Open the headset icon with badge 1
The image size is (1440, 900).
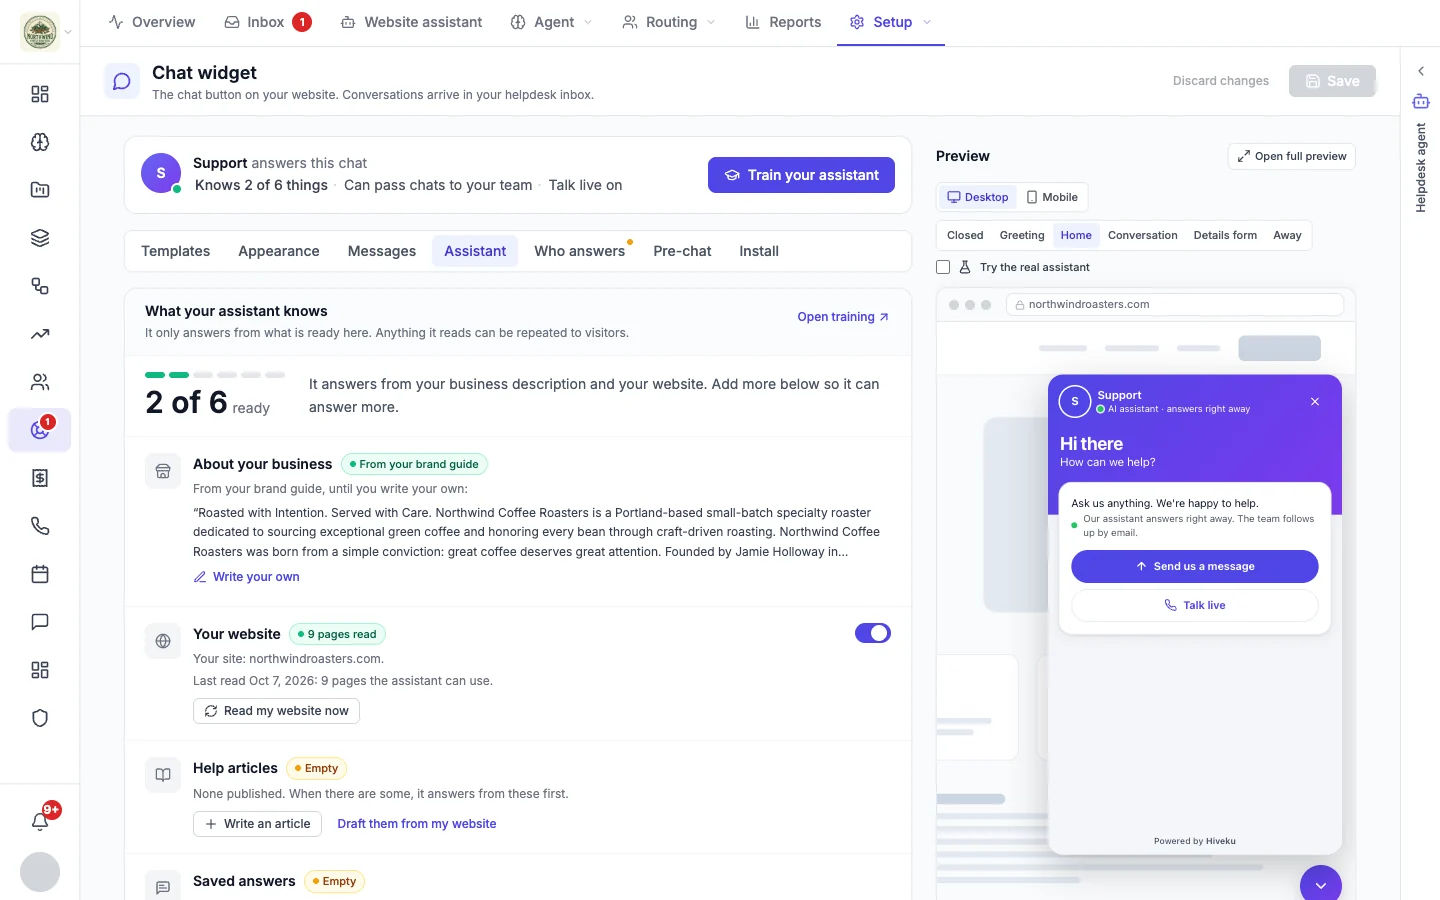pos(40,430)
